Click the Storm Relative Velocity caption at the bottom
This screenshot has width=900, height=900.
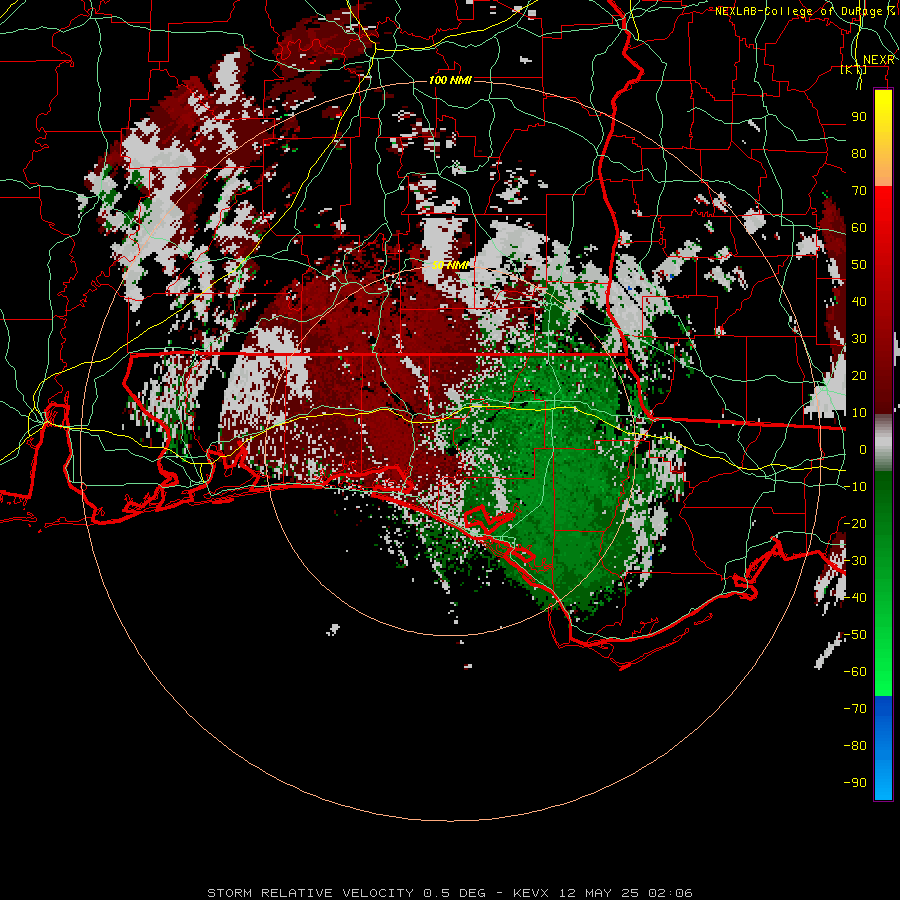point(450,893)
